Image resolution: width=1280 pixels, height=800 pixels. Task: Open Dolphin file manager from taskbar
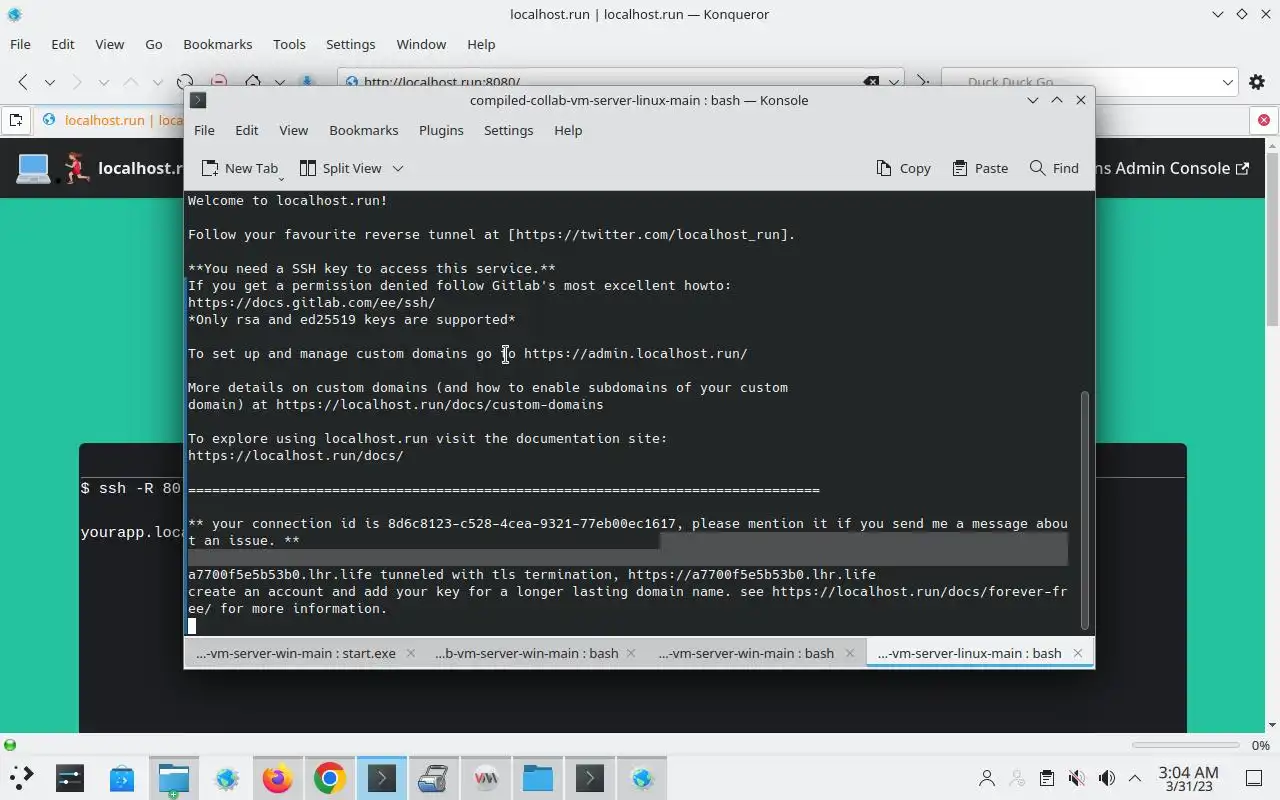coord(174,778)
